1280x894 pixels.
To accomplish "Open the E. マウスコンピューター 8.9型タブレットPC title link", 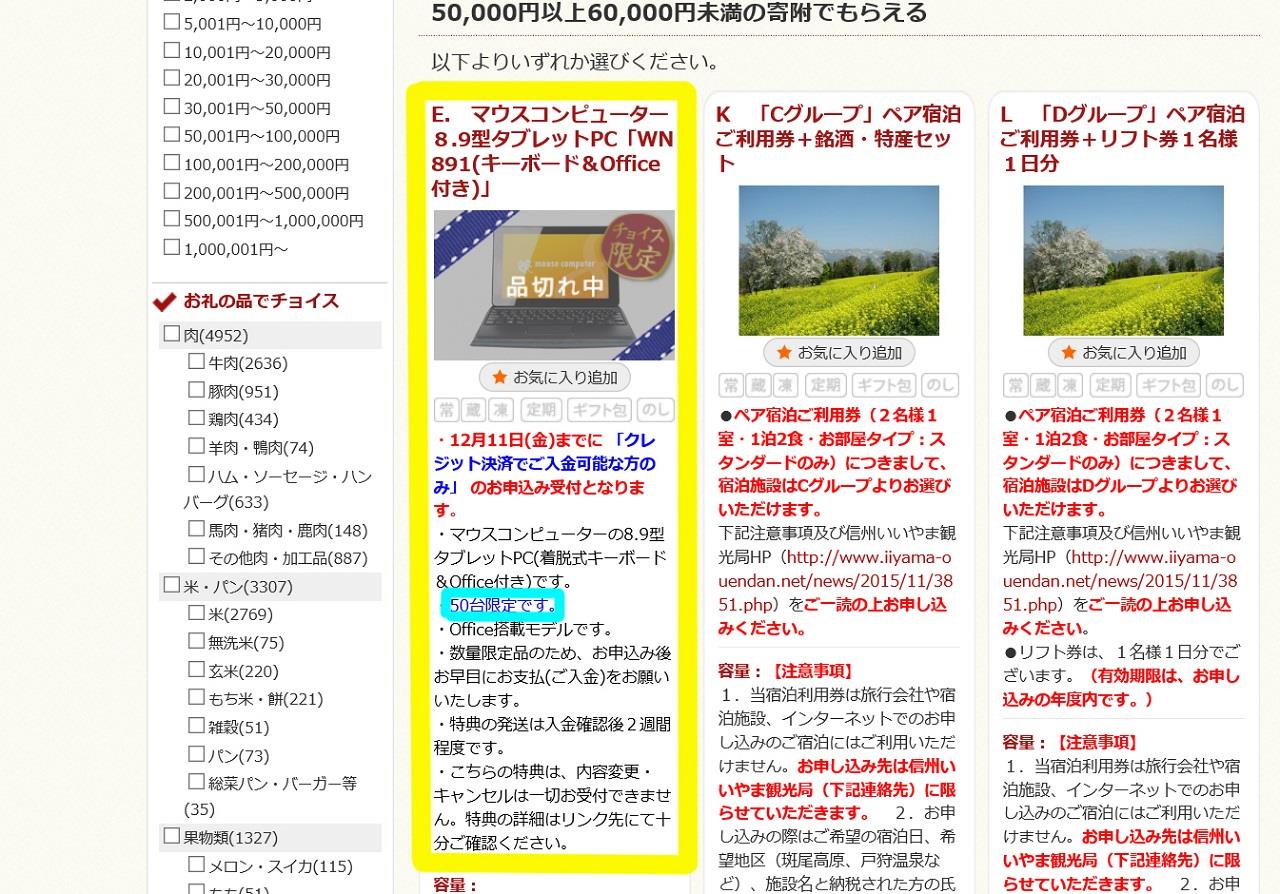I will 554,150.
